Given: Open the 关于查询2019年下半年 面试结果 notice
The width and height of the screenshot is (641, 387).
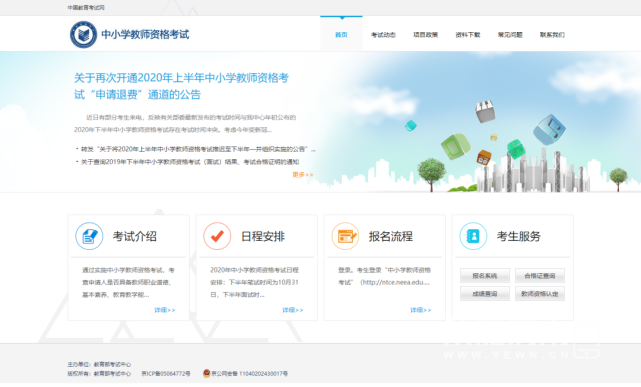Looking at the screenshot, I should click(x=190, y=162).
